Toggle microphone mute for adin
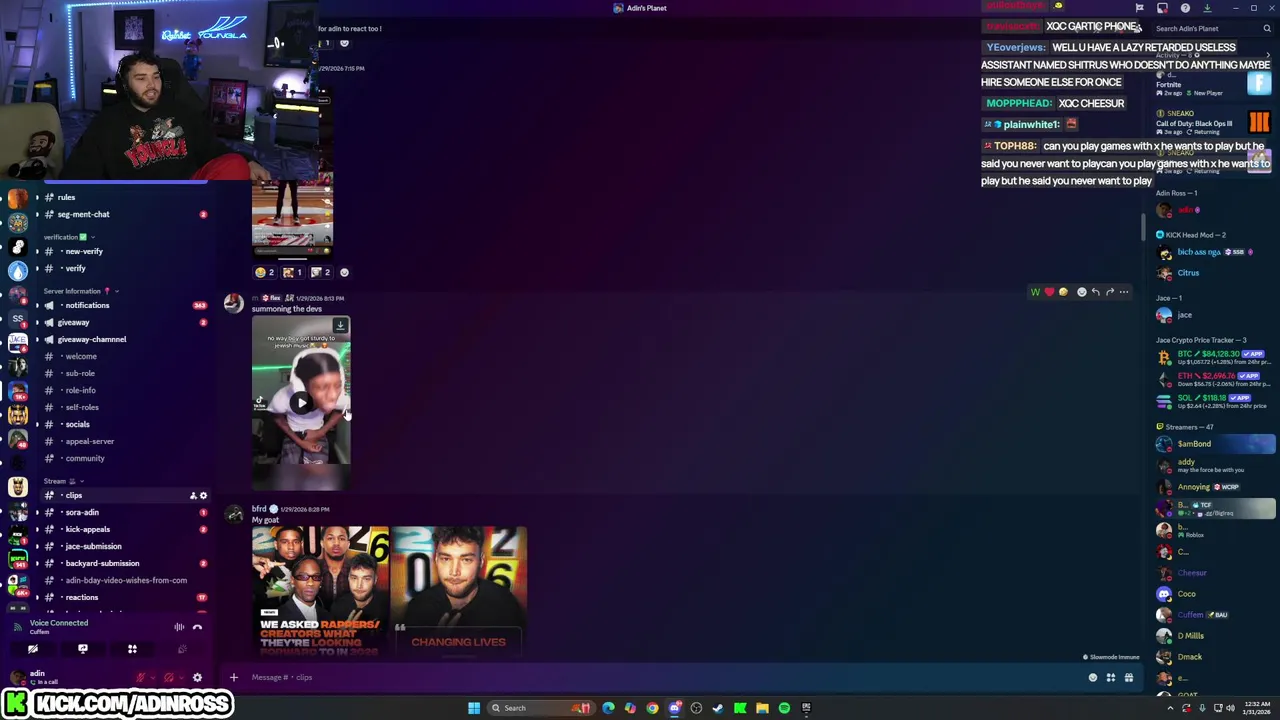The width and height of the screenshot is (1280, 720). (141, 677)
